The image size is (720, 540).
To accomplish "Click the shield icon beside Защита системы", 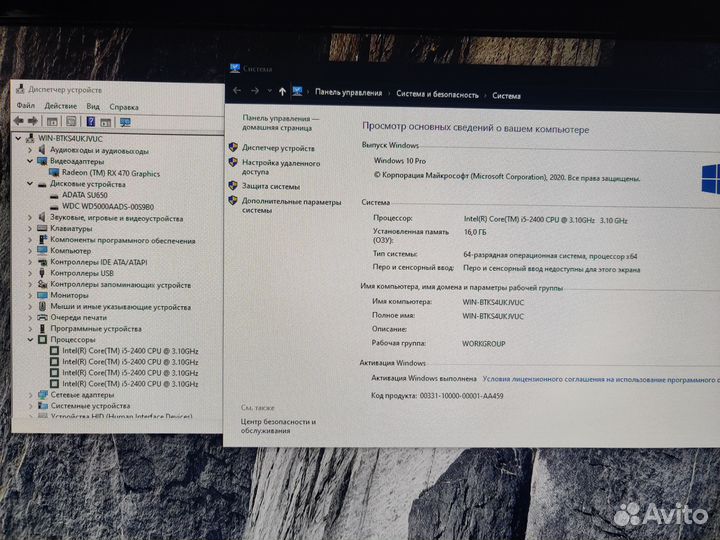I will tap(233, 186).
